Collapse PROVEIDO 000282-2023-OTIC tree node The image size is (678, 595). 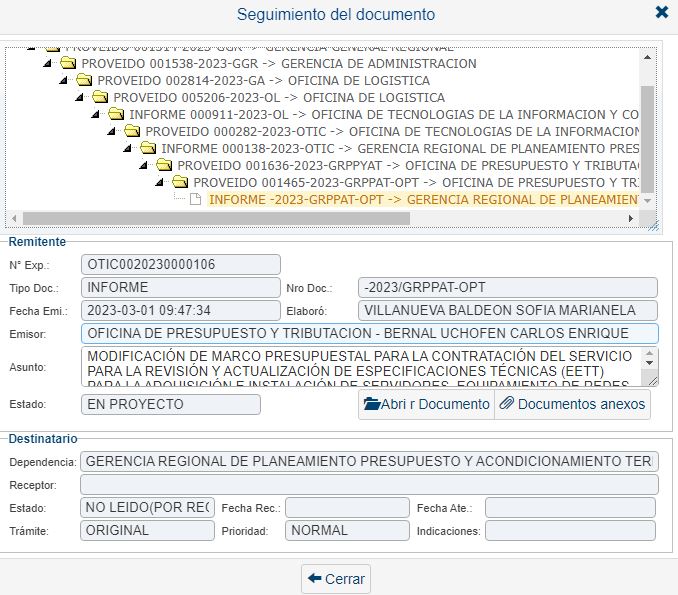click(112, 131)
